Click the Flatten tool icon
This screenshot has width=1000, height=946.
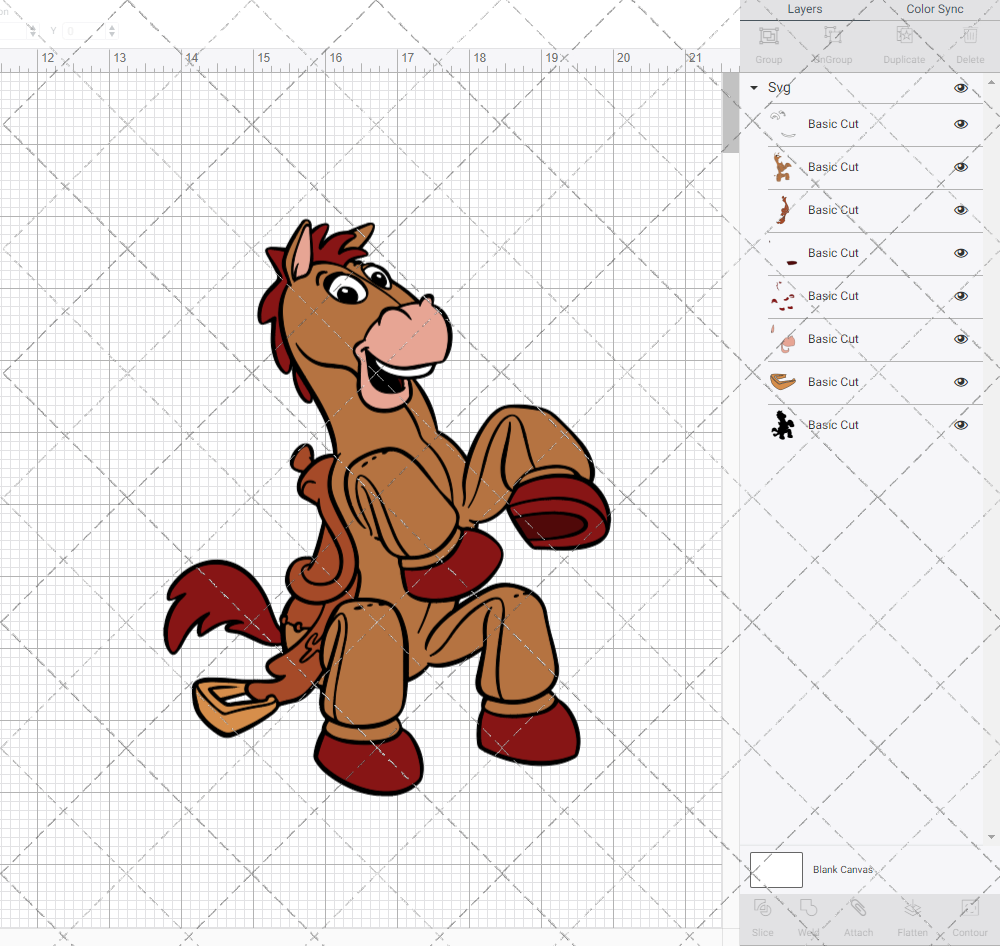pos(912,908)
